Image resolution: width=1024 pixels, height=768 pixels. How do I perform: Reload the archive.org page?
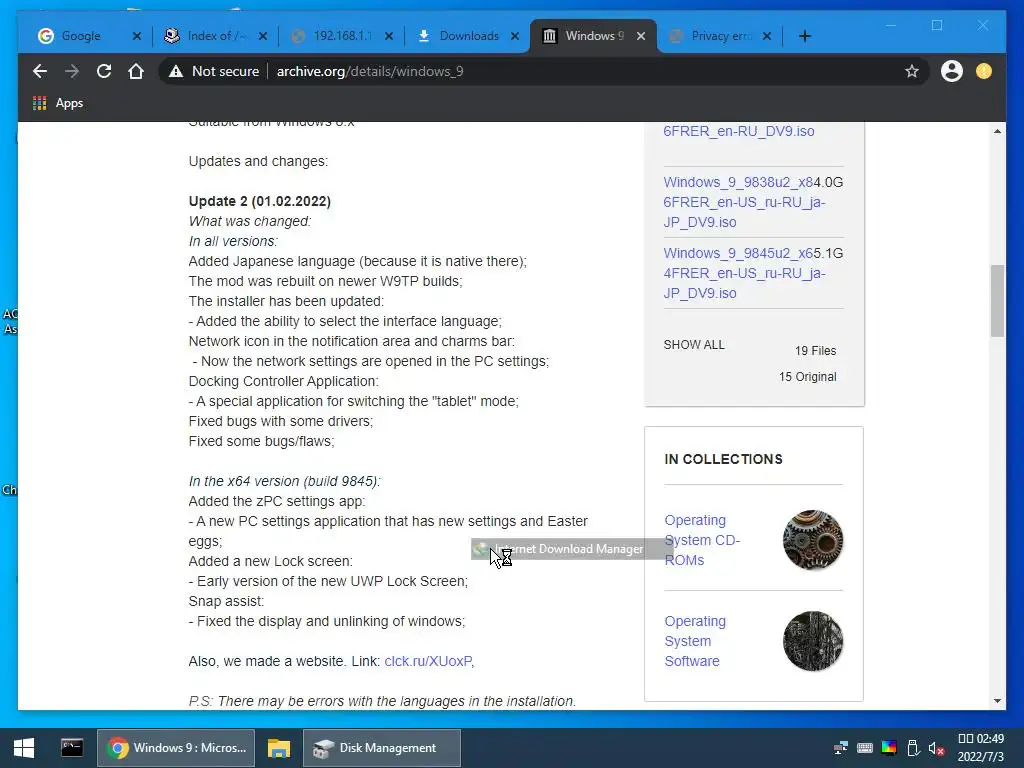(x=104, y=71)
